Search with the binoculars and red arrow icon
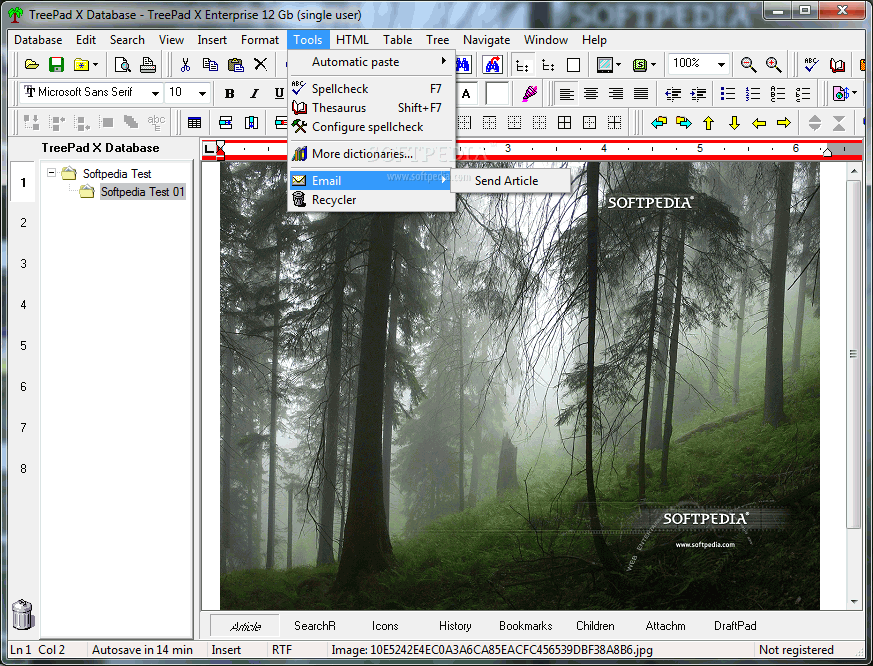 click(493, 65)
